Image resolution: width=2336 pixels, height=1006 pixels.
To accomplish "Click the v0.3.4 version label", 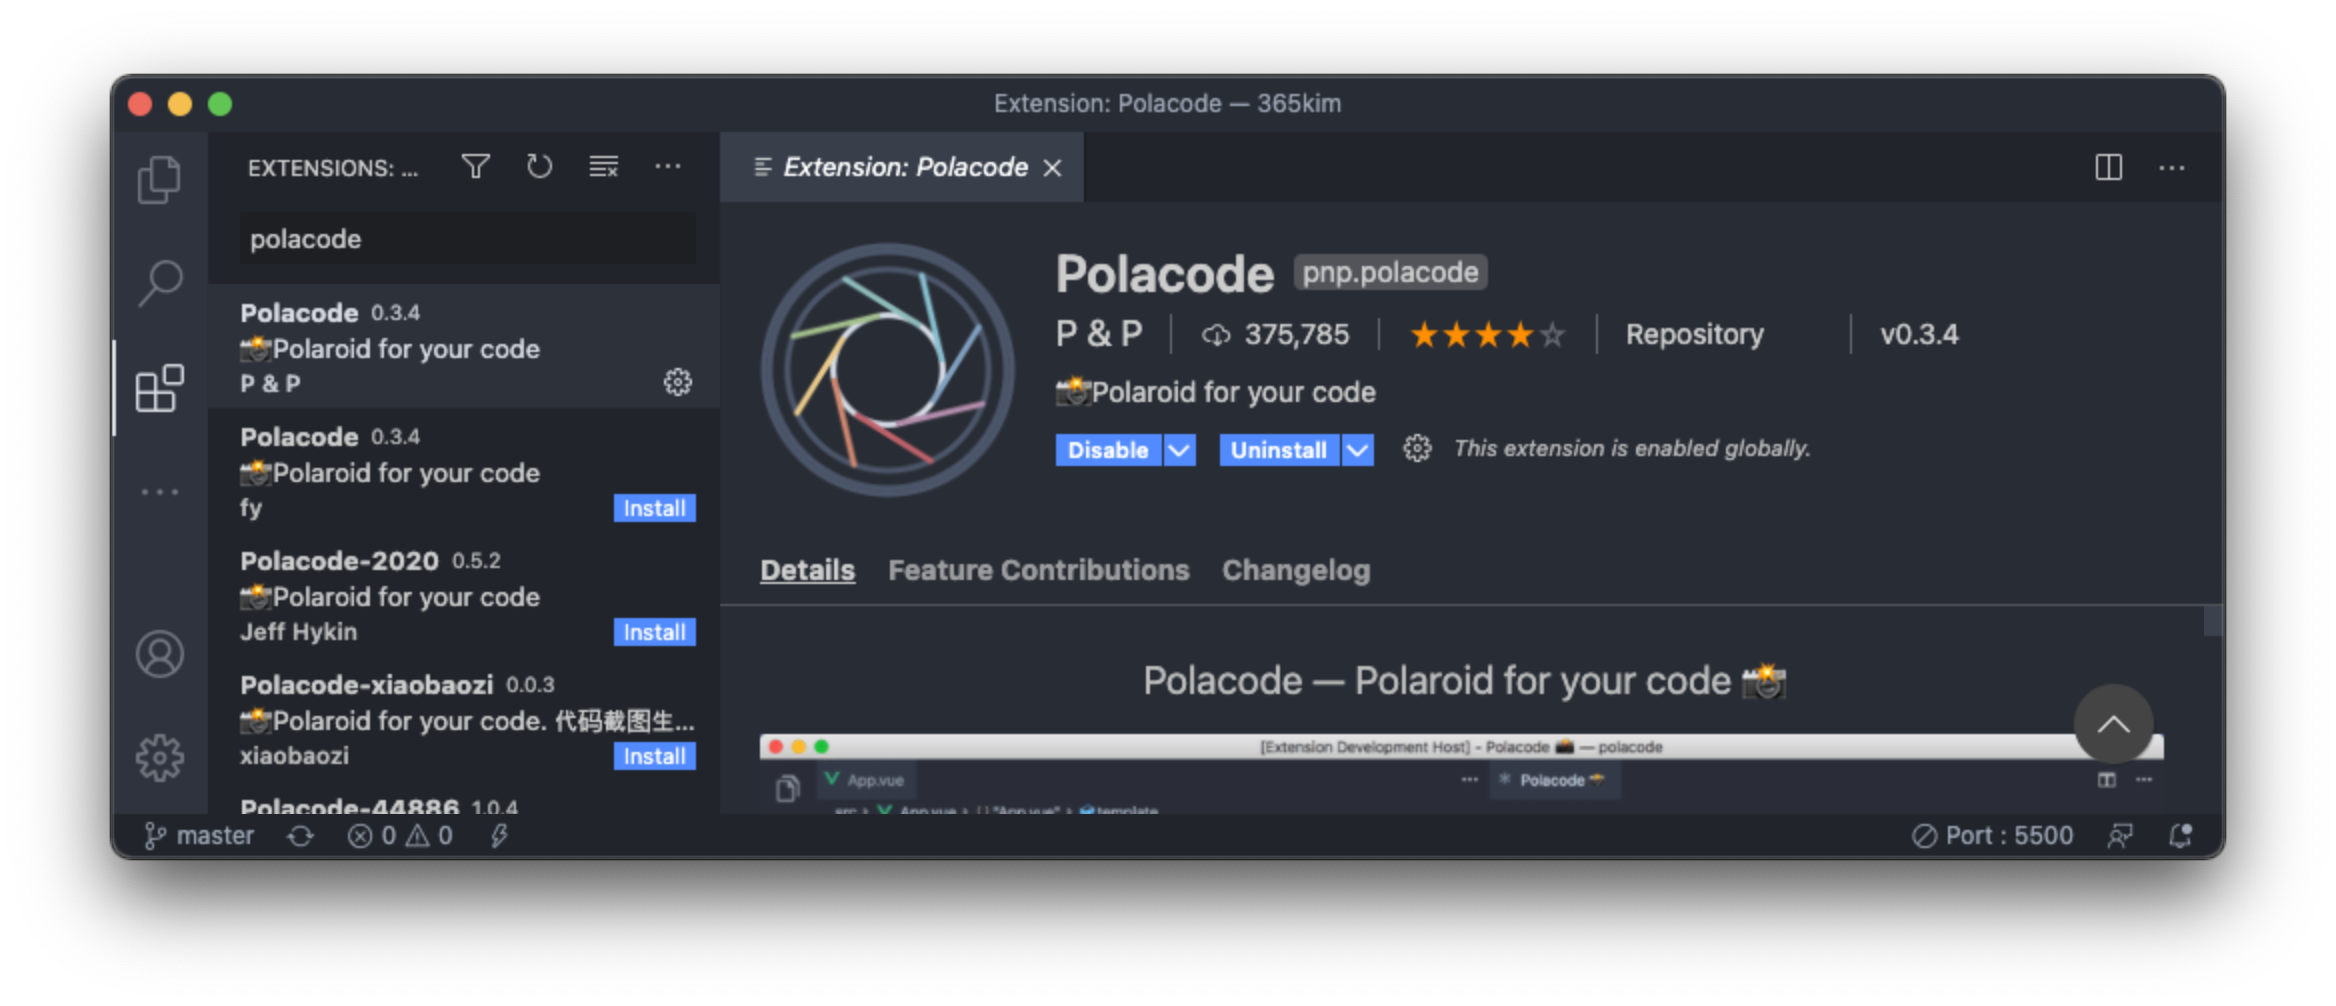I will click(x=1919, y=334).
